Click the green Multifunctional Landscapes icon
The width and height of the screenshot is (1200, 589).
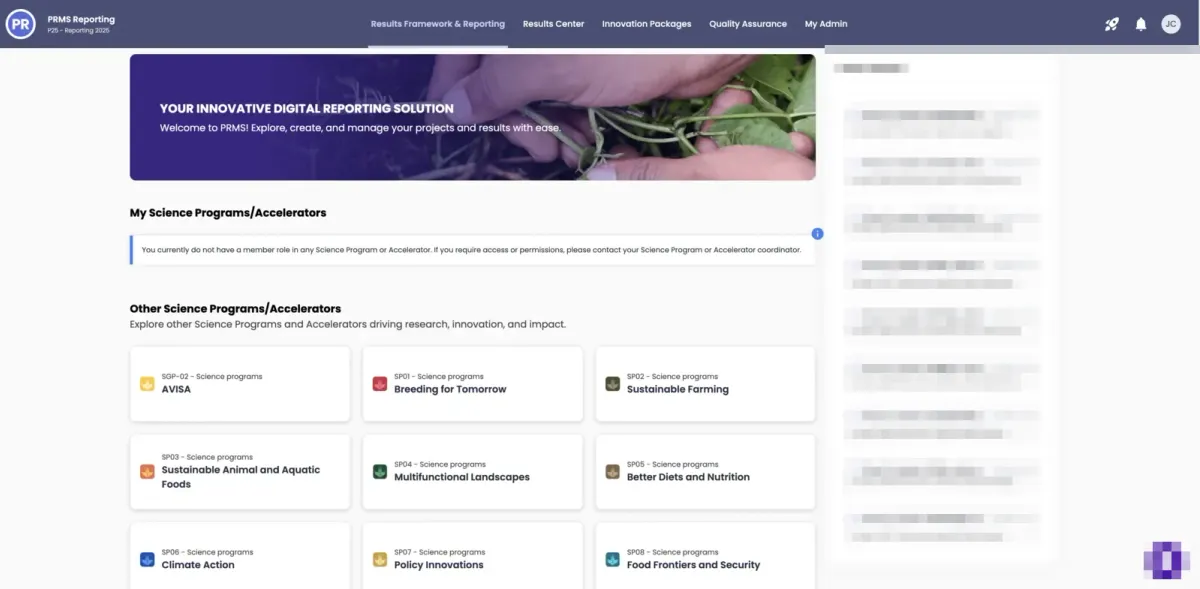point(379,472)
